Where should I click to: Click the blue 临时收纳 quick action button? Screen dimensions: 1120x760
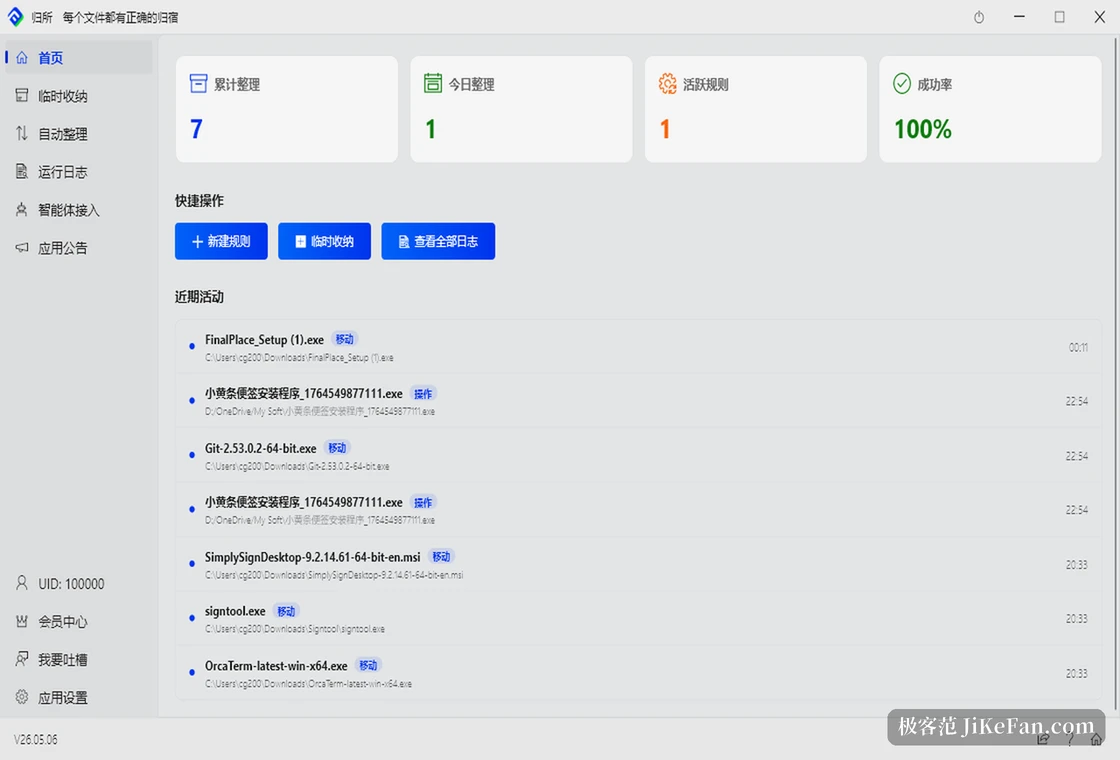pos(324,241)
